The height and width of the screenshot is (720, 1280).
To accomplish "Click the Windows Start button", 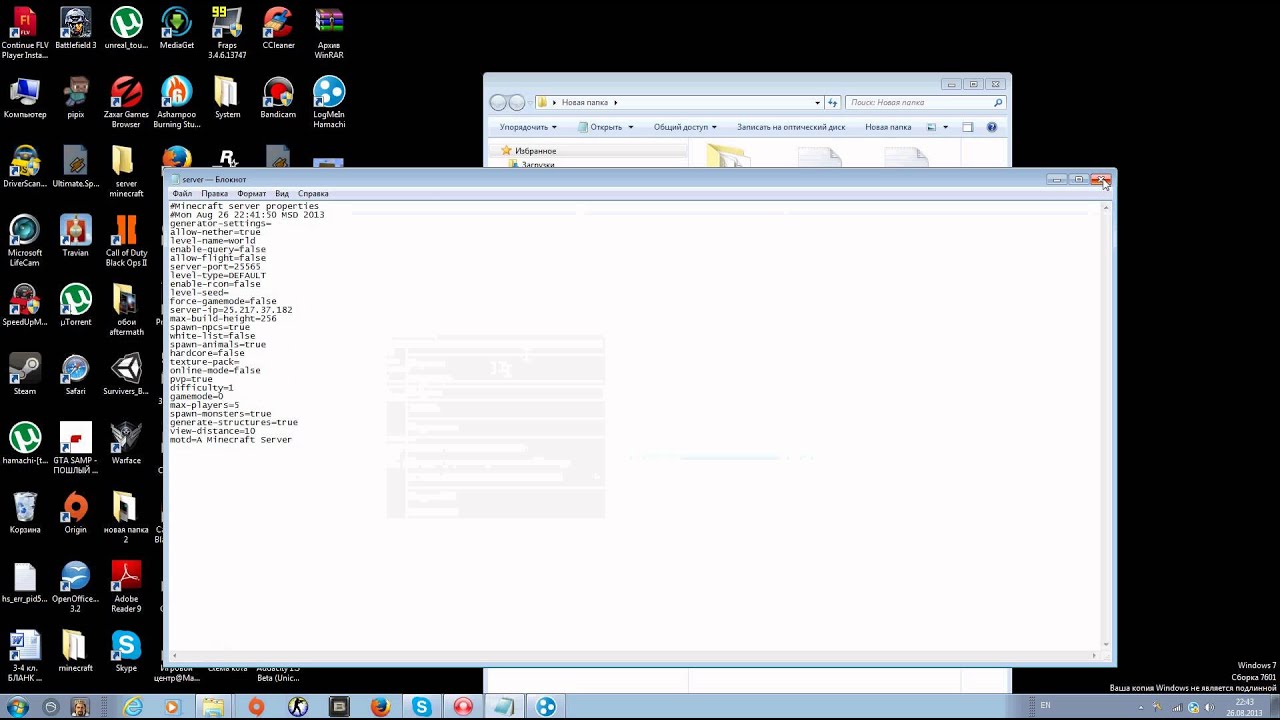I will (17, 707).
